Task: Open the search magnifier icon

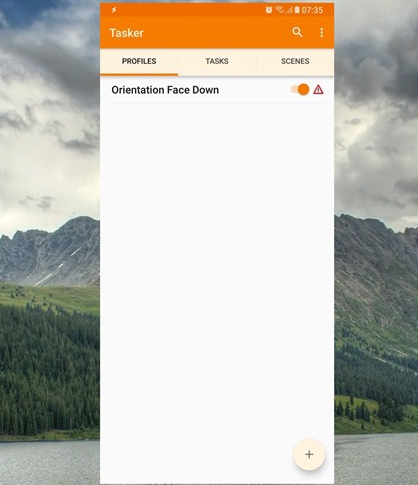Action: coord(297,32)
